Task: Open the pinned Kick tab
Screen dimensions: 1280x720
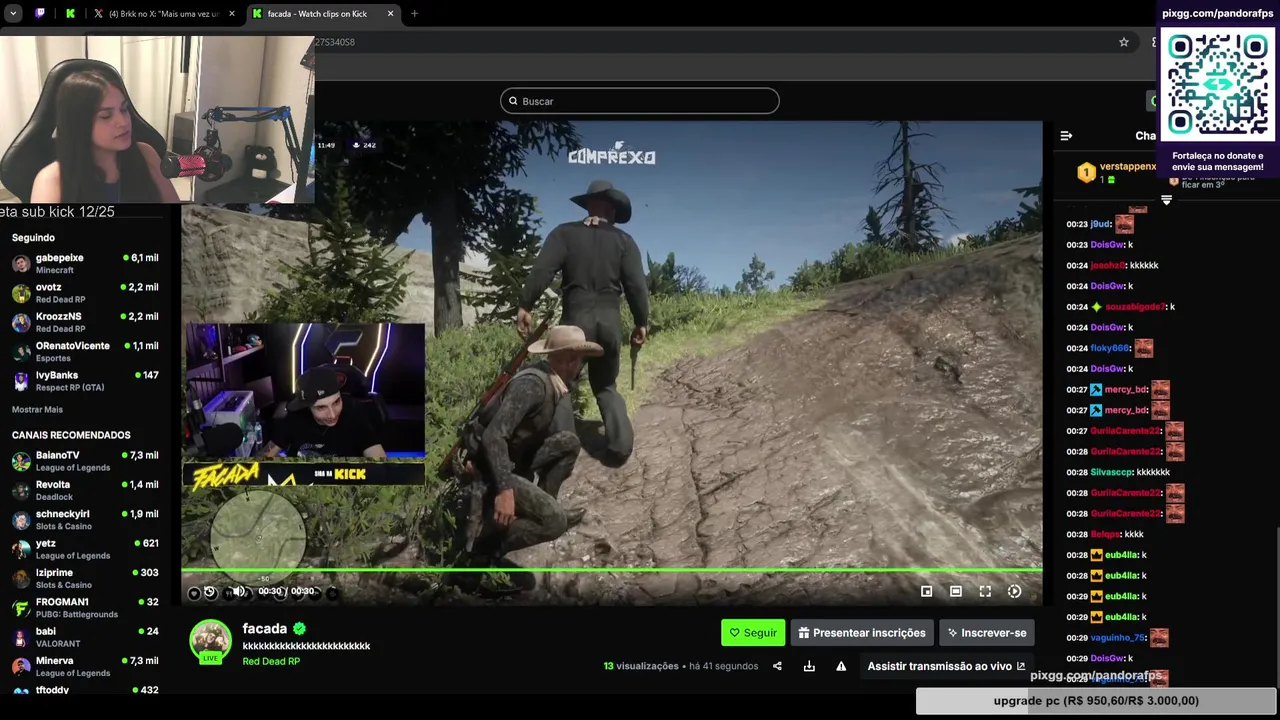Action: (70, 13)
